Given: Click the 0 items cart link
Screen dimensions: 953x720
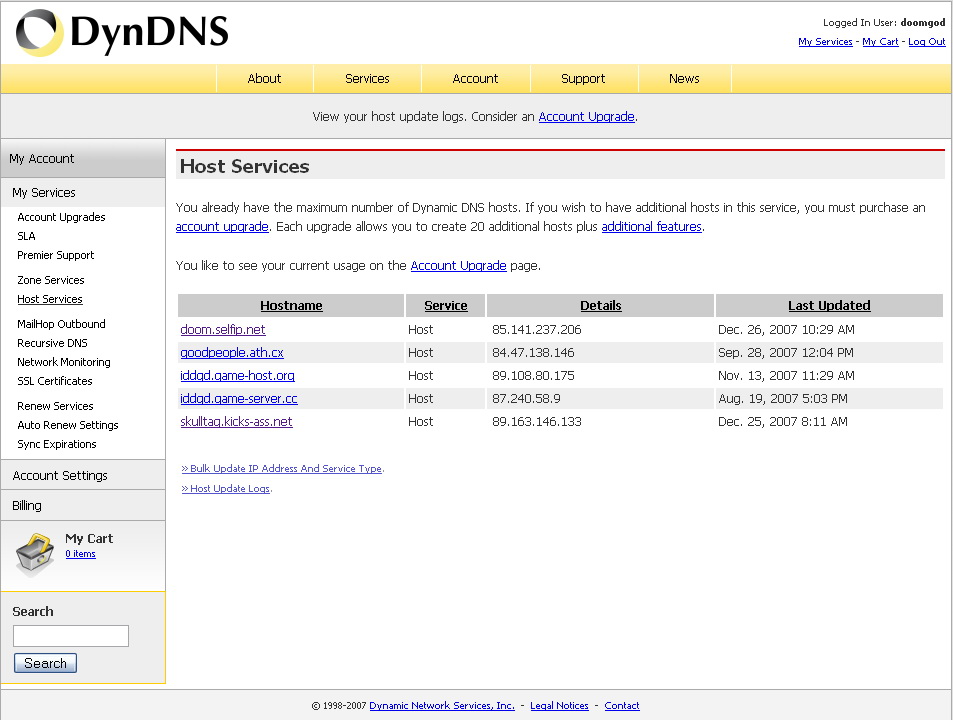Looking at the screenshot, I should pyautogui.click(x=81, y=554).
